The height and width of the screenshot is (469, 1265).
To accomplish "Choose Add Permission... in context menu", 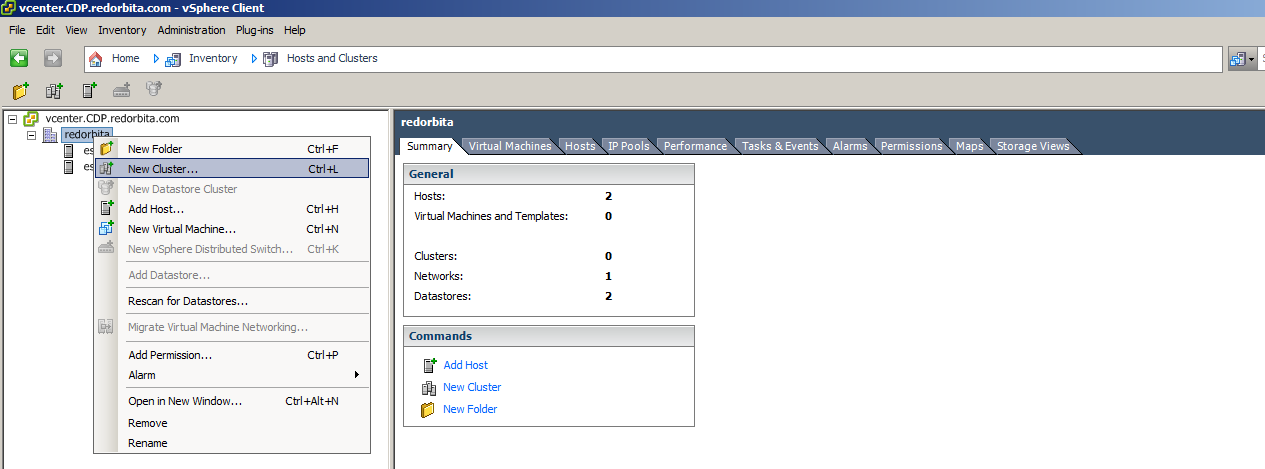I will pyautogui.click(x=232, y=355).
